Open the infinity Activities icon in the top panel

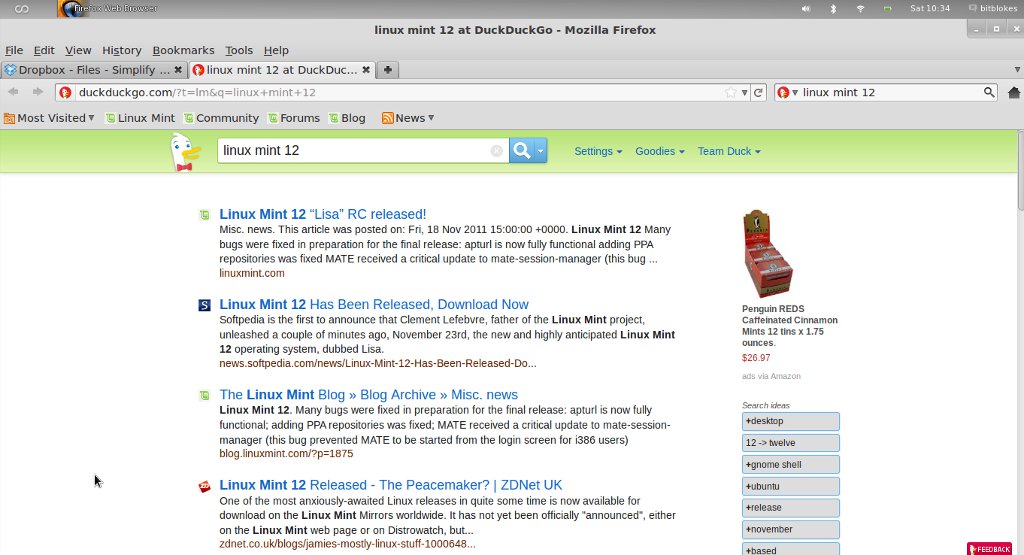coord(22,8)
